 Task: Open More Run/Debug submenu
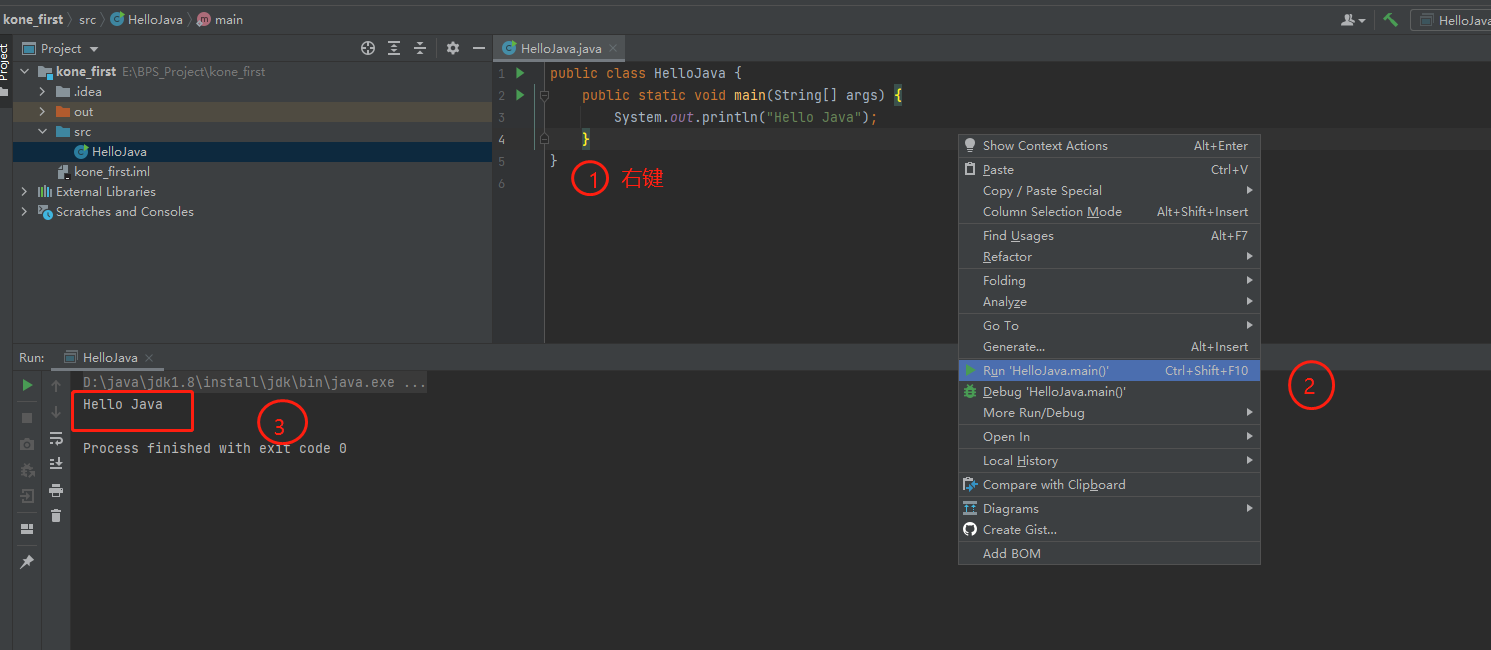[1109, 413]
